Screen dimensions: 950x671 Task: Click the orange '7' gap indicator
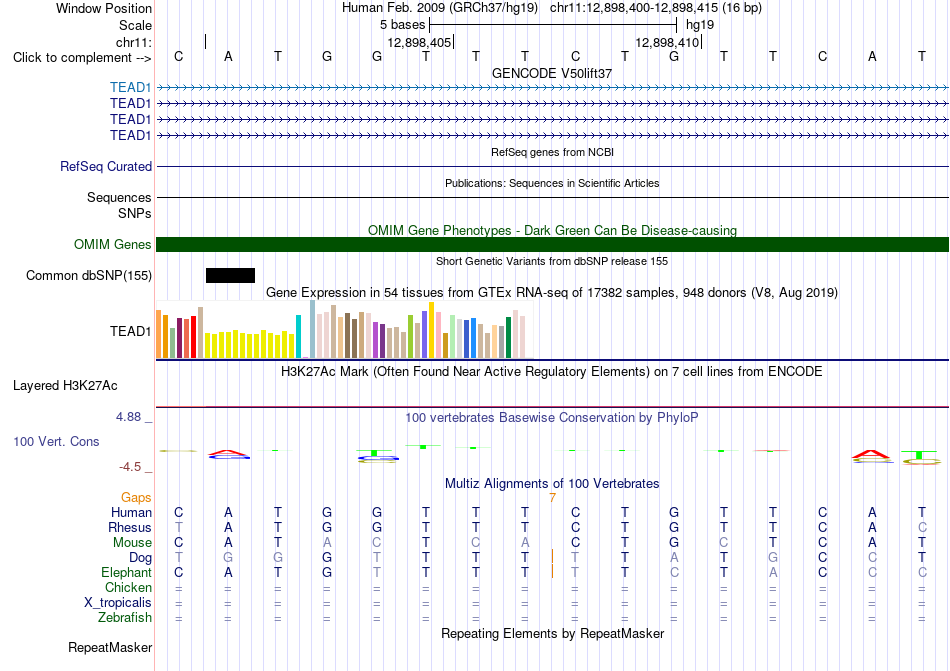pos(553,498)
